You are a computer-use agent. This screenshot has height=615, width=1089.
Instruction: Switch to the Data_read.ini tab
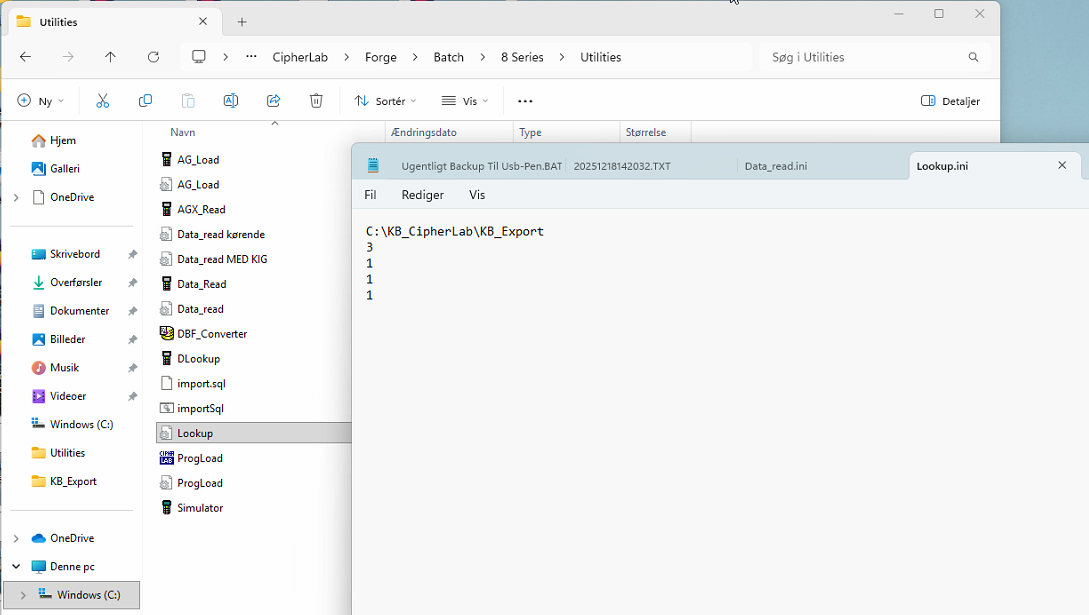(x=775, y=166)
